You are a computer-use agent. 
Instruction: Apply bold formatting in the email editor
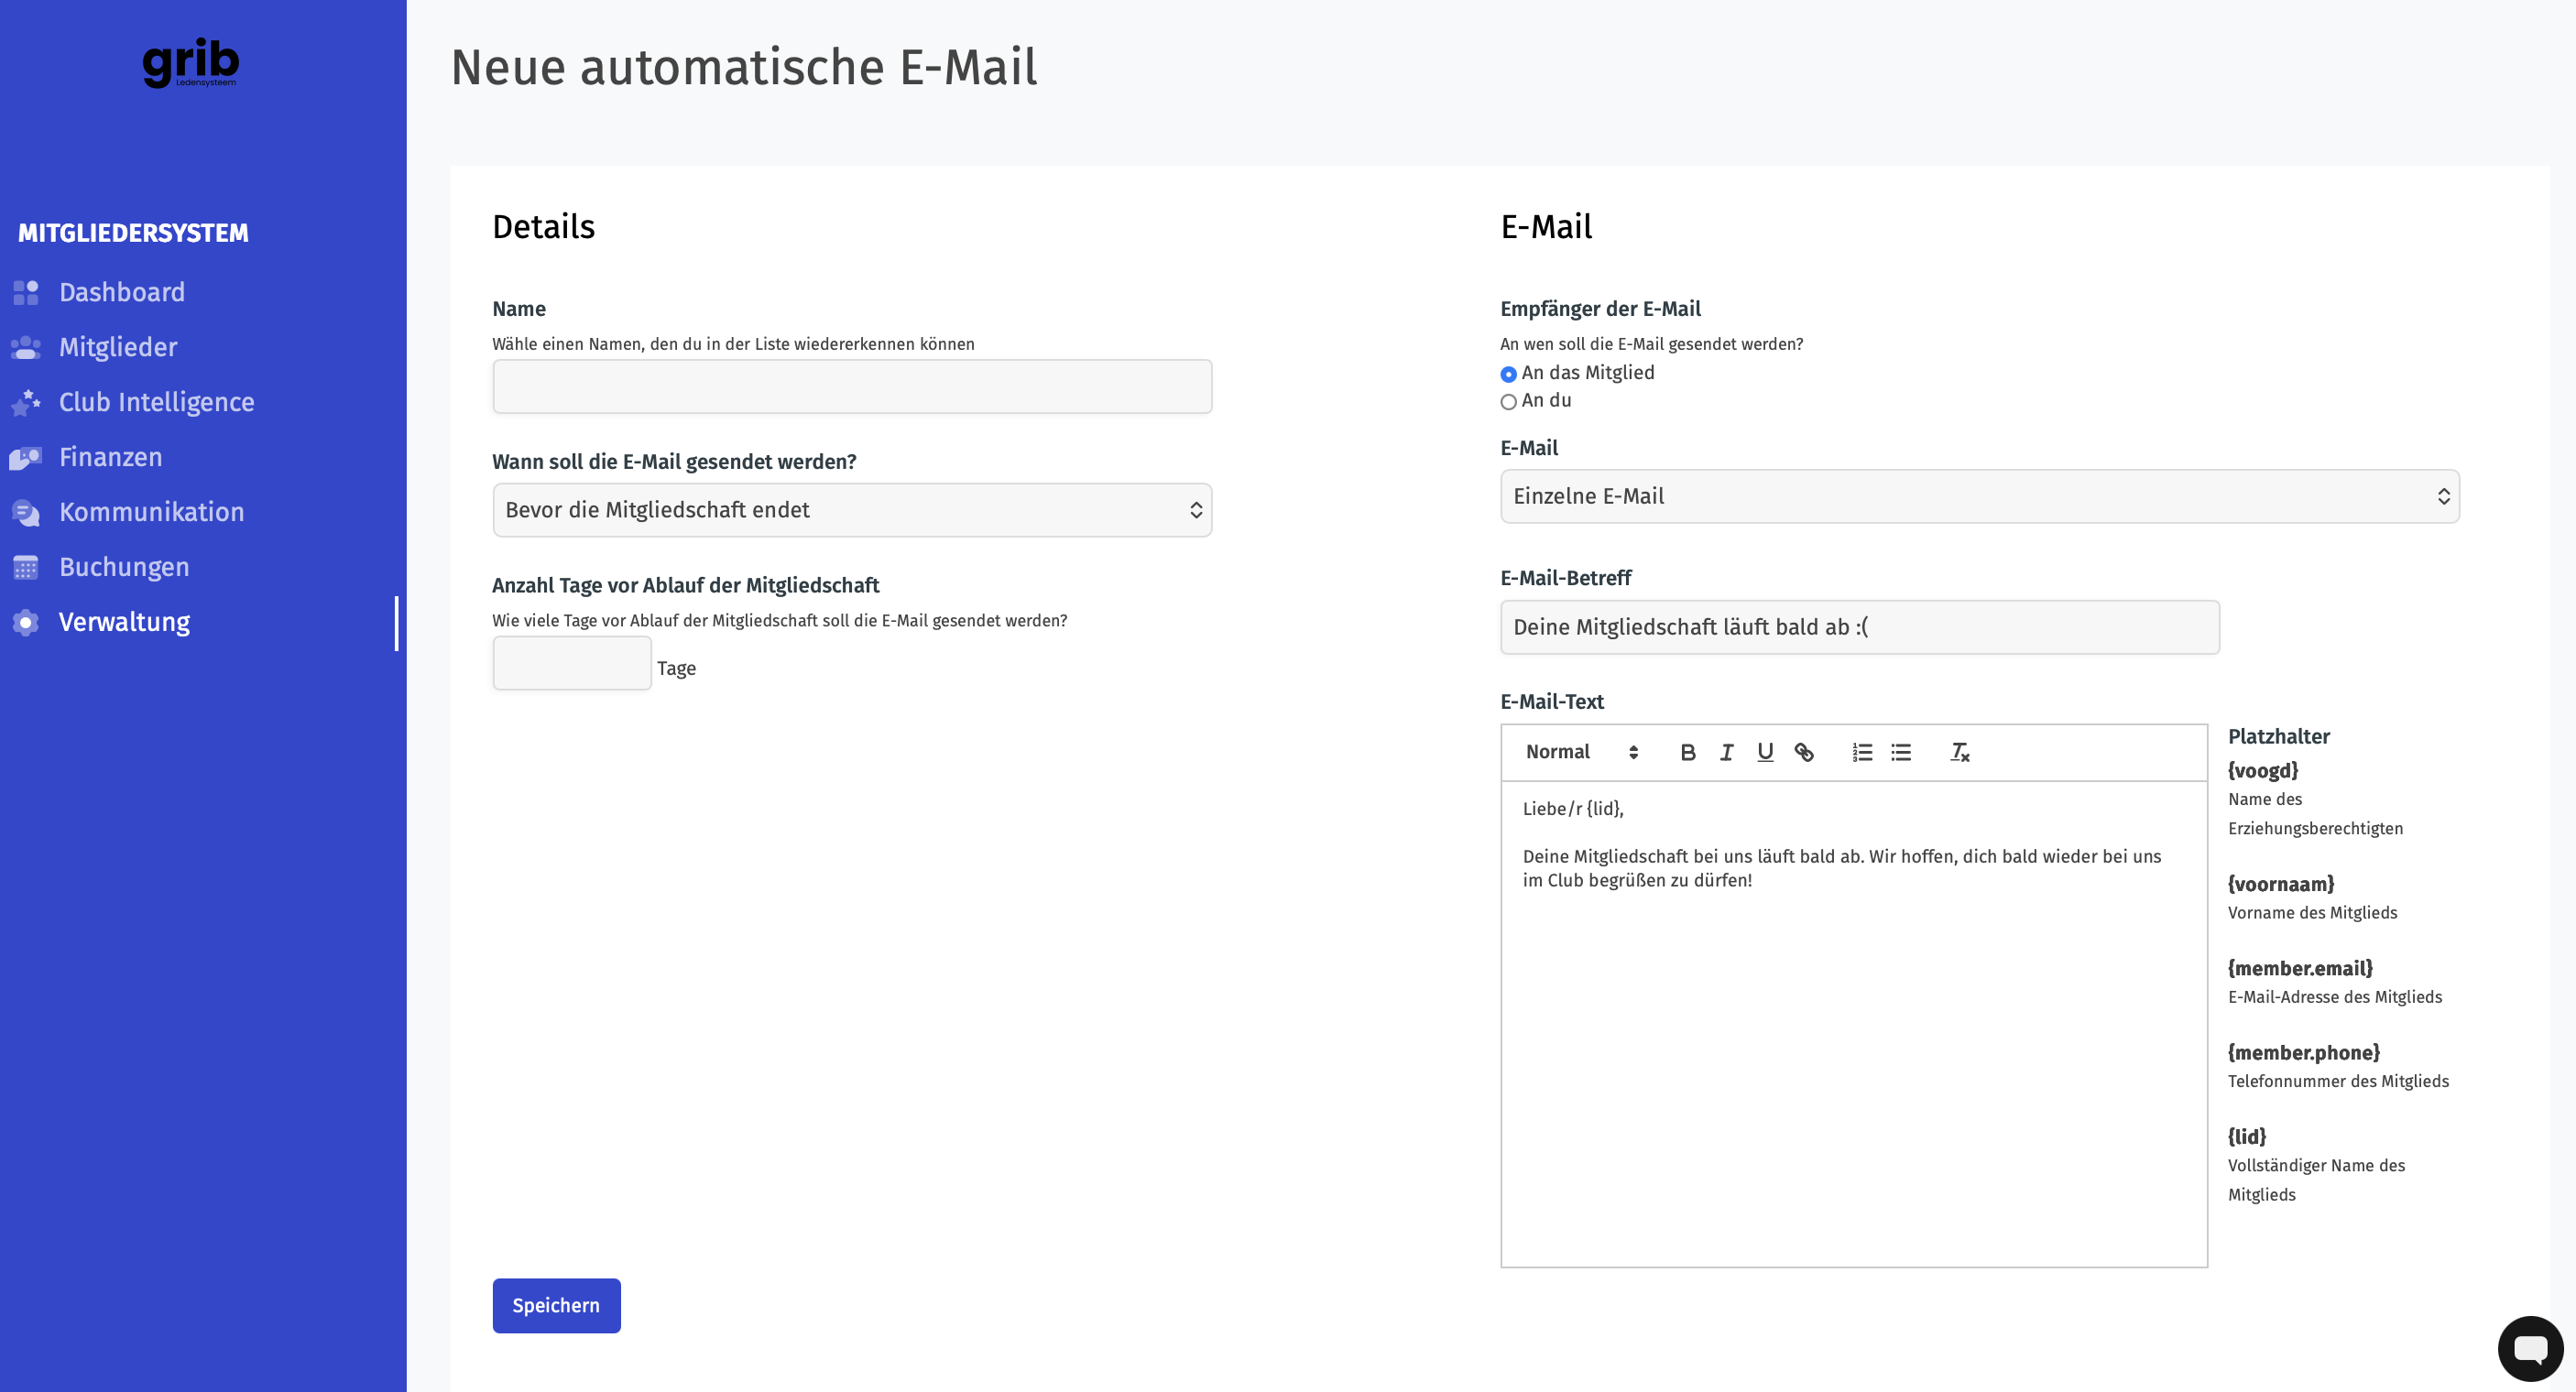1688,752
